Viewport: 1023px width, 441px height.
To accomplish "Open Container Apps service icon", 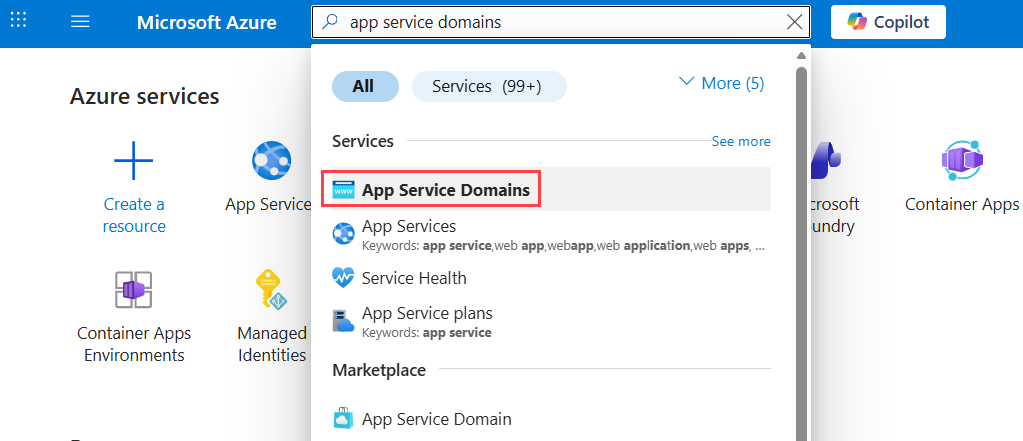I will click(x=962, y=160).
